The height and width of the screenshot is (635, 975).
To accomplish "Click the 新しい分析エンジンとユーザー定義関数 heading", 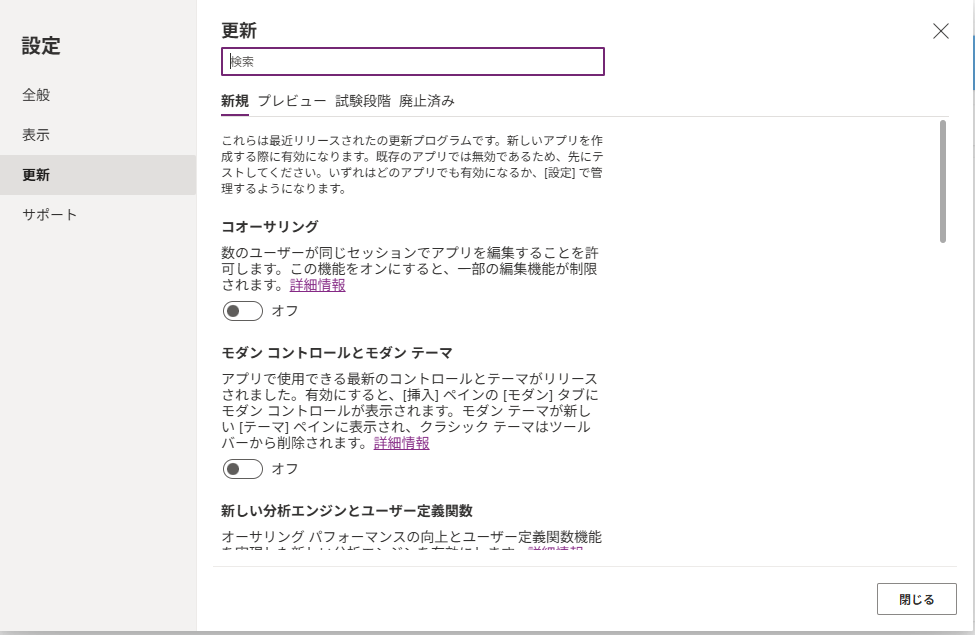I will [x=347, y=511].
